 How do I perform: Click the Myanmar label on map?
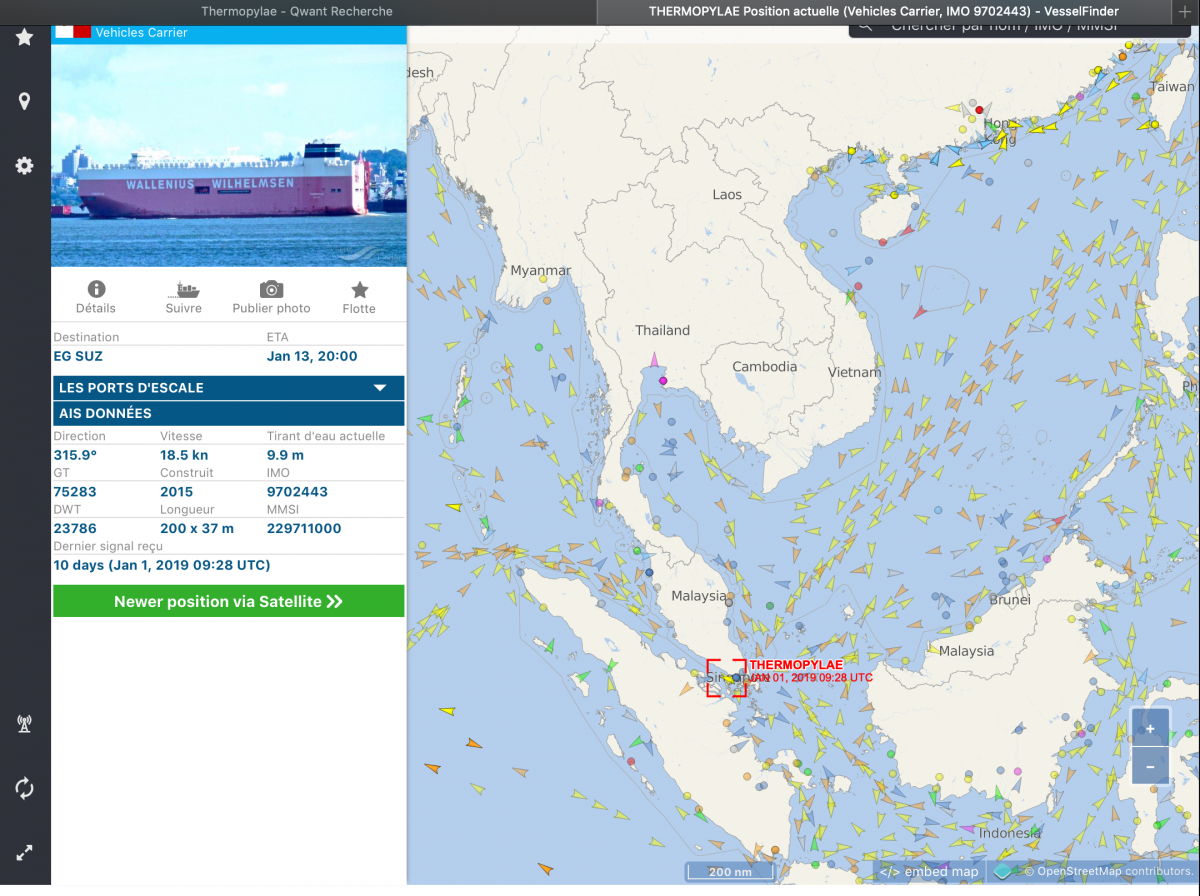coord(541,270)
